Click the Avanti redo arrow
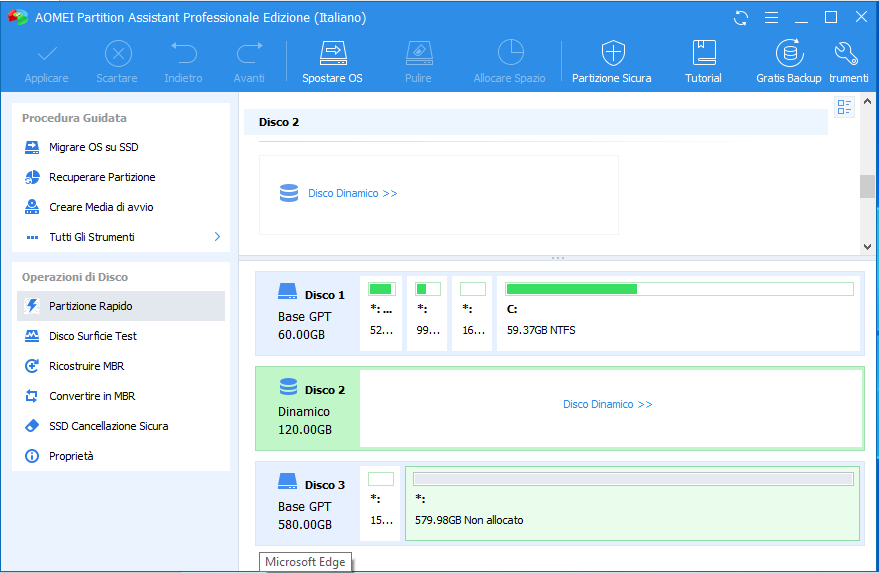 (x=249, y=53)
